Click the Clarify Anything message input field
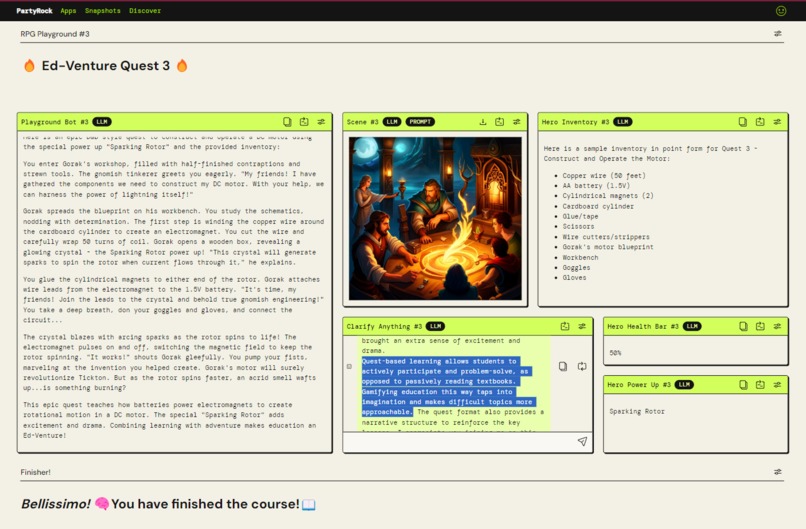 460,442
